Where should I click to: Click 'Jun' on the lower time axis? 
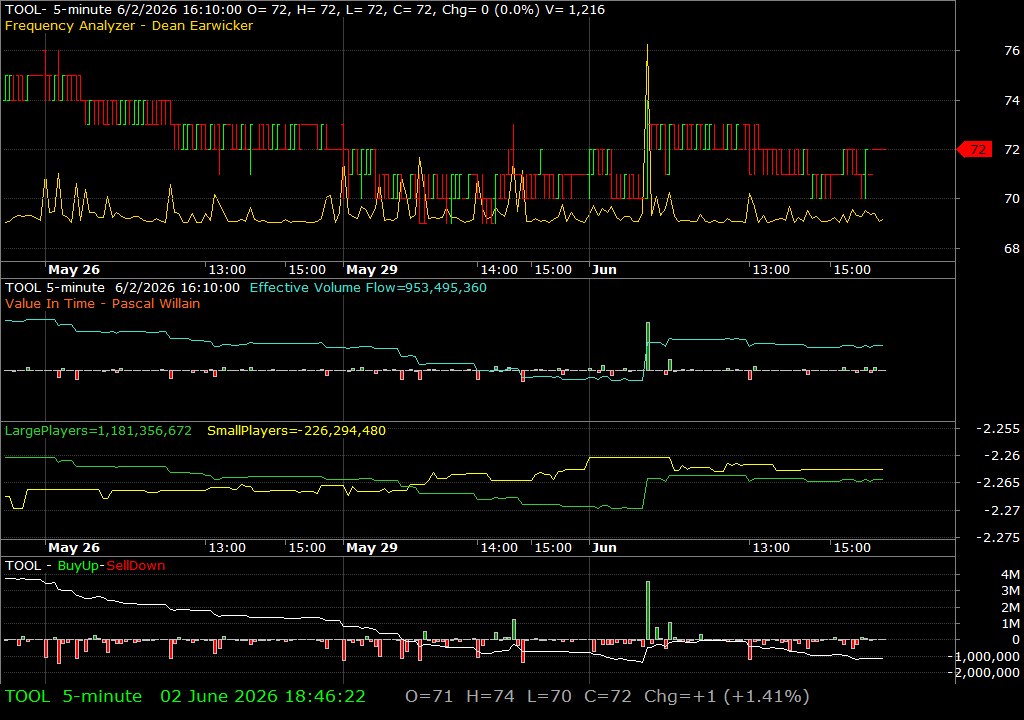[x=604, y=548]
